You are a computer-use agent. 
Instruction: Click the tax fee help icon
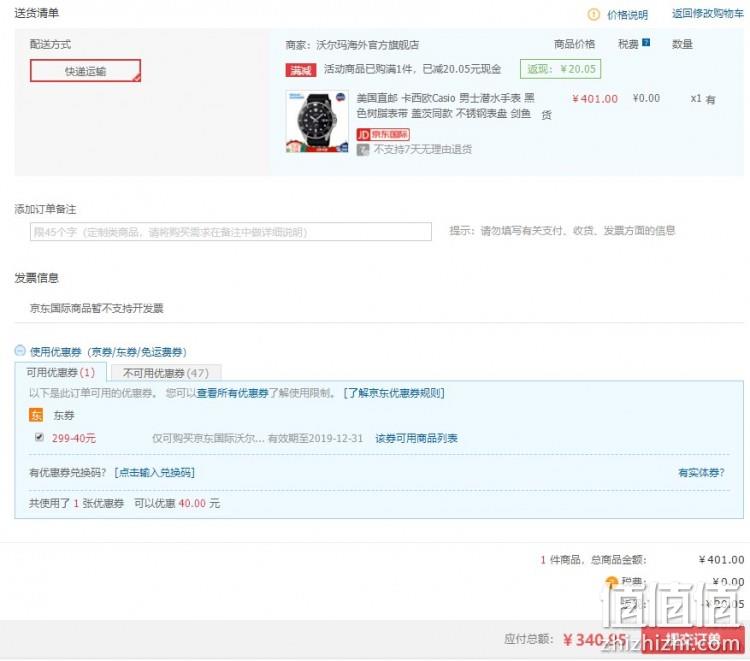point(646,43)
